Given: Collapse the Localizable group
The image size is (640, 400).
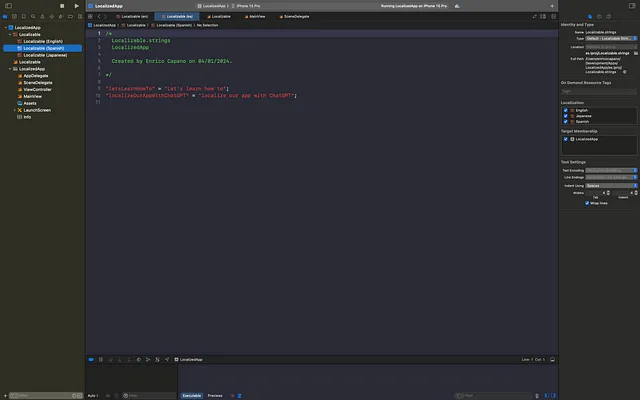Looking at the screenshot, I should click(10, 35).
